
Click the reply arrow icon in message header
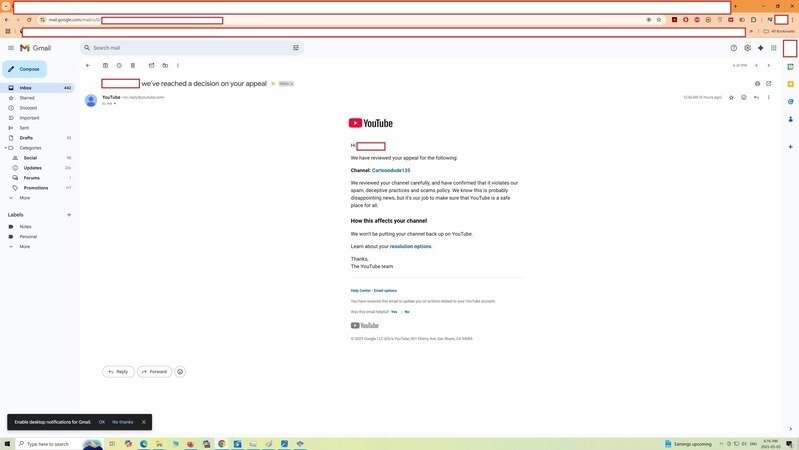[756, 97]
